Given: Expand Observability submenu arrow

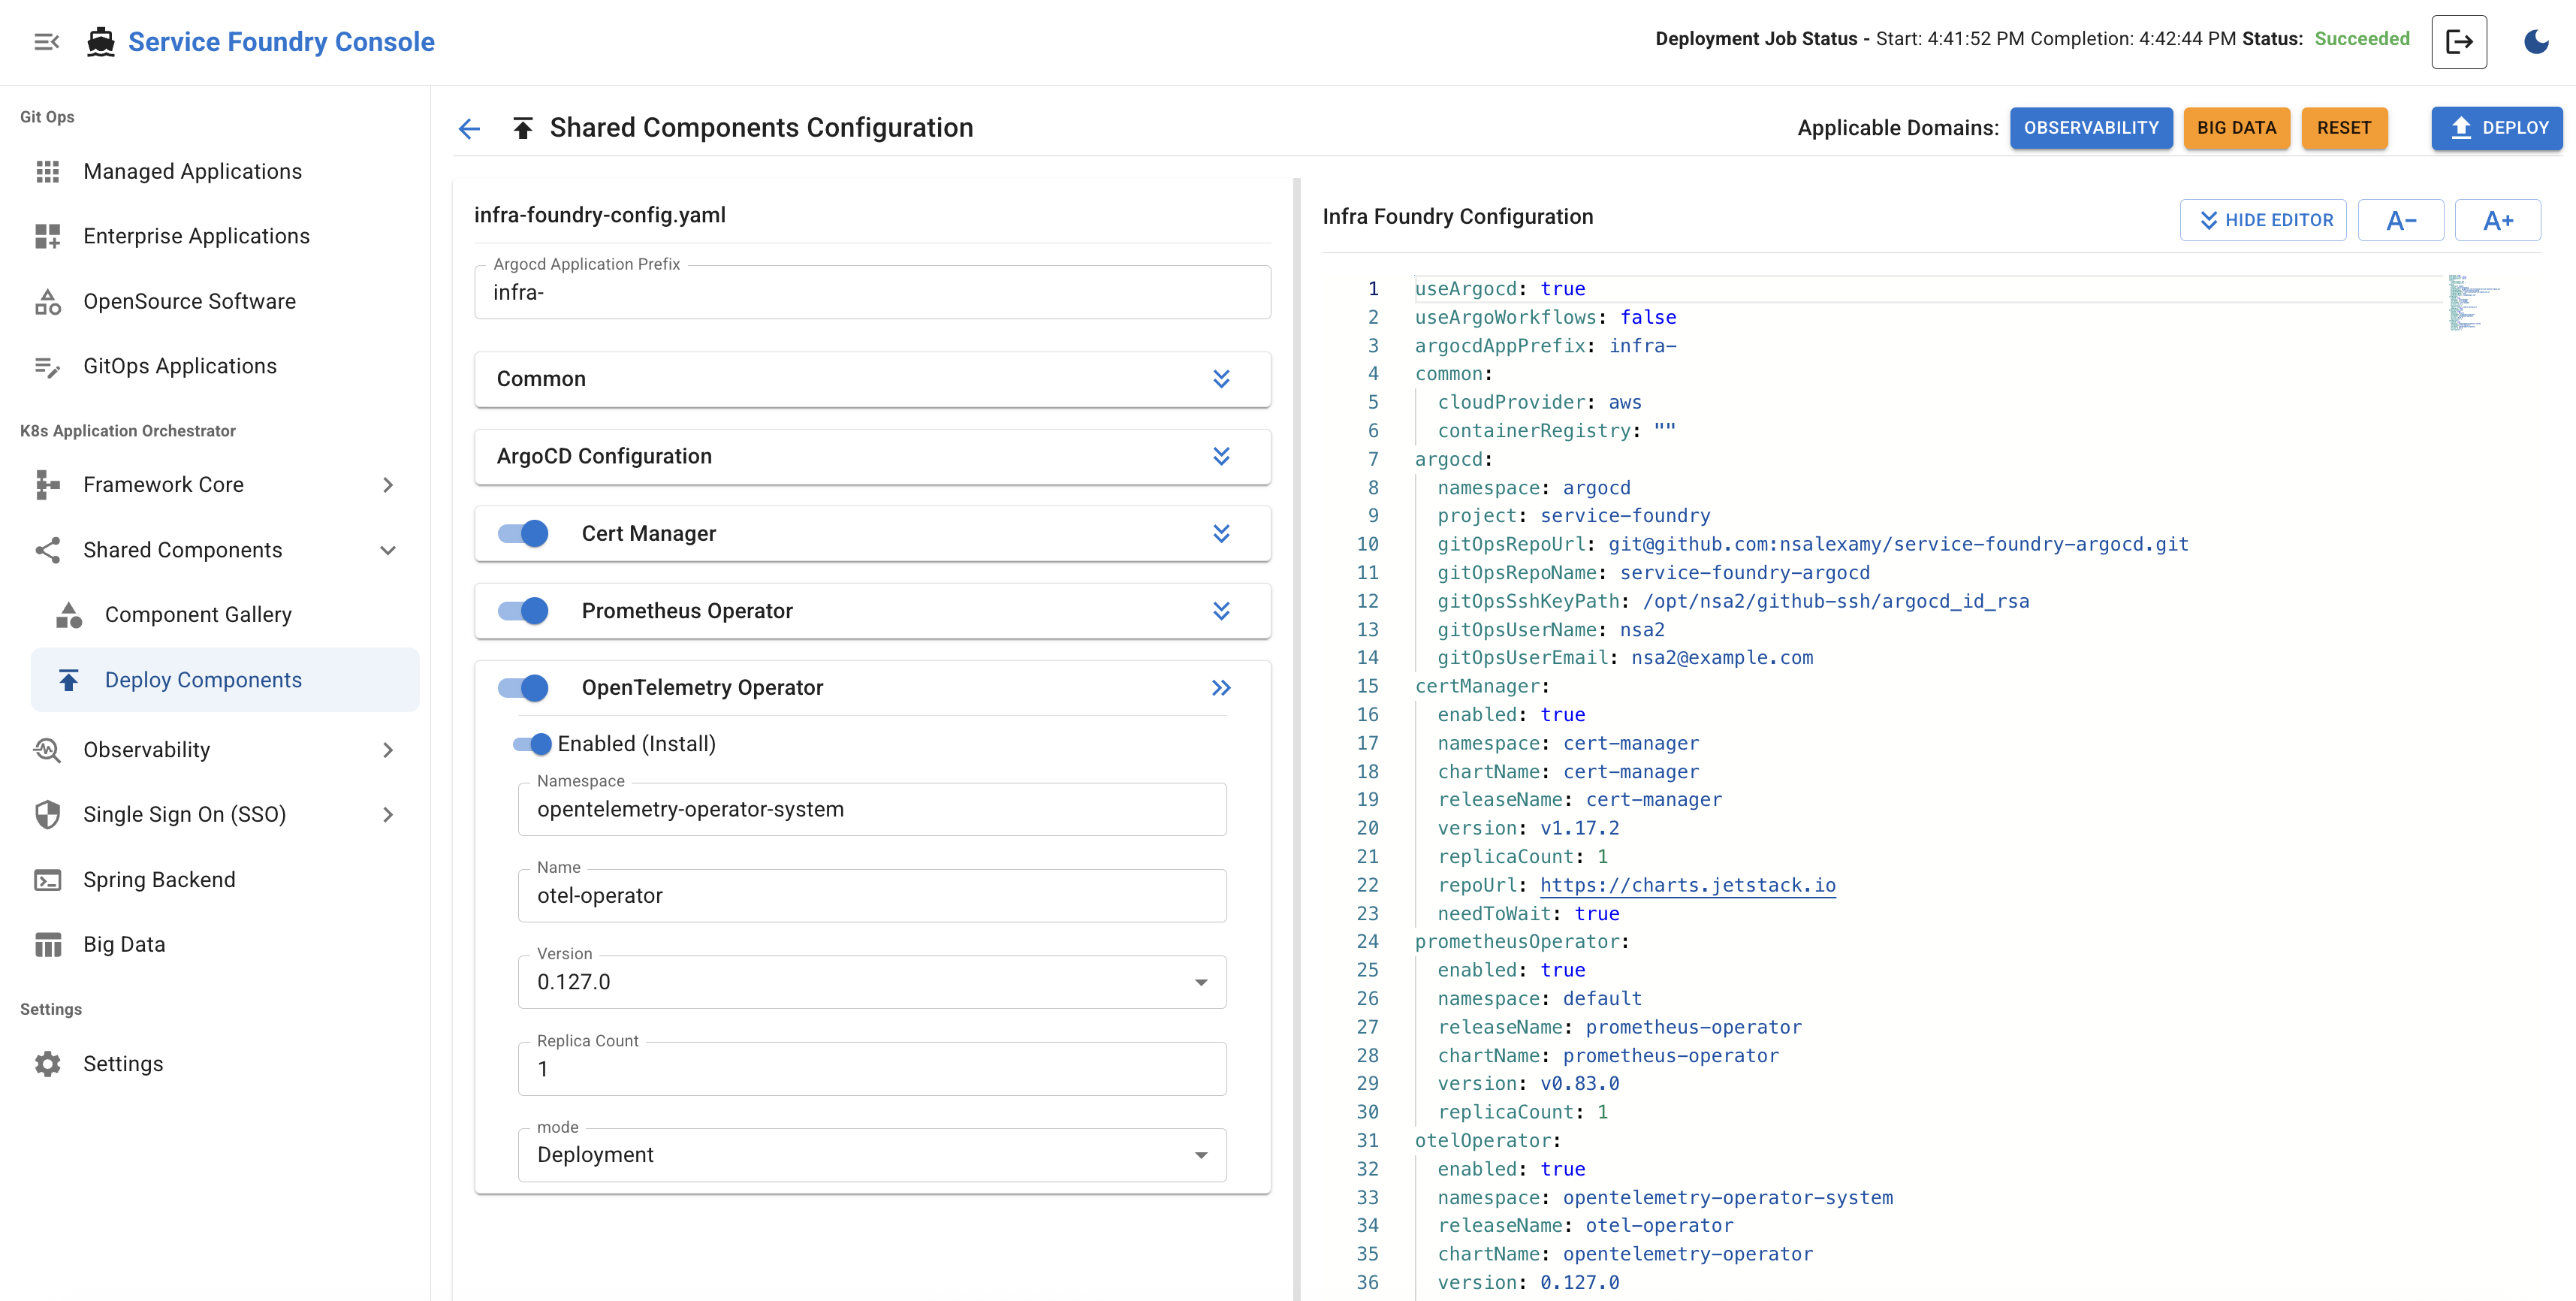Looking at the screenshot, I should 388,750.
